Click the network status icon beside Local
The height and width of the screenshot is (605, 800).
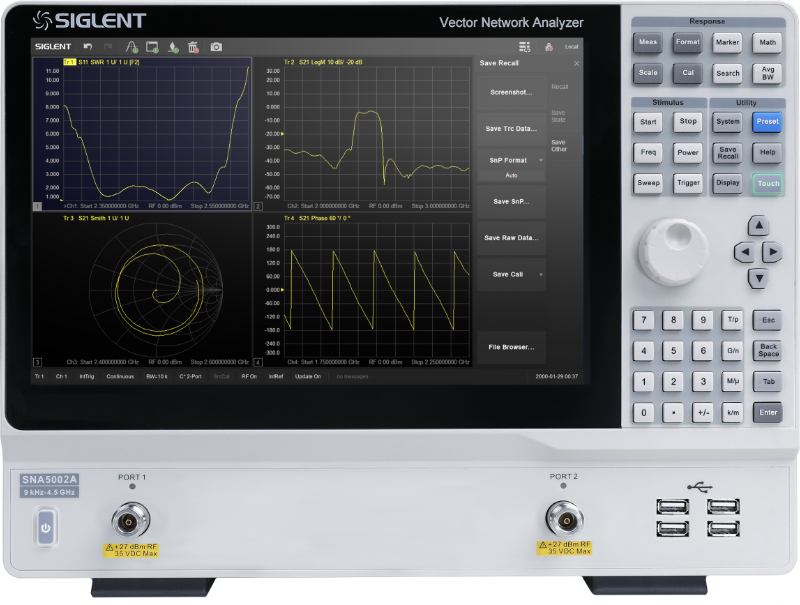coord(549,47)
